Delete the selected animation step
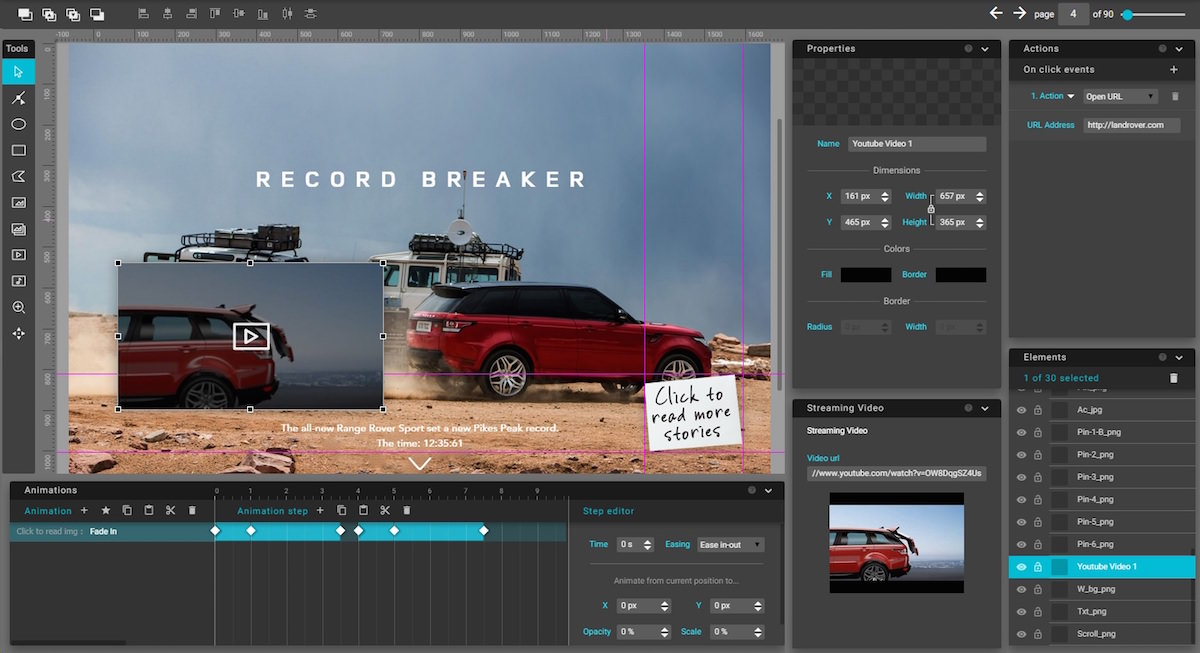The height and width of the screenshot is (653, 1200). click(x=407, y=510)
